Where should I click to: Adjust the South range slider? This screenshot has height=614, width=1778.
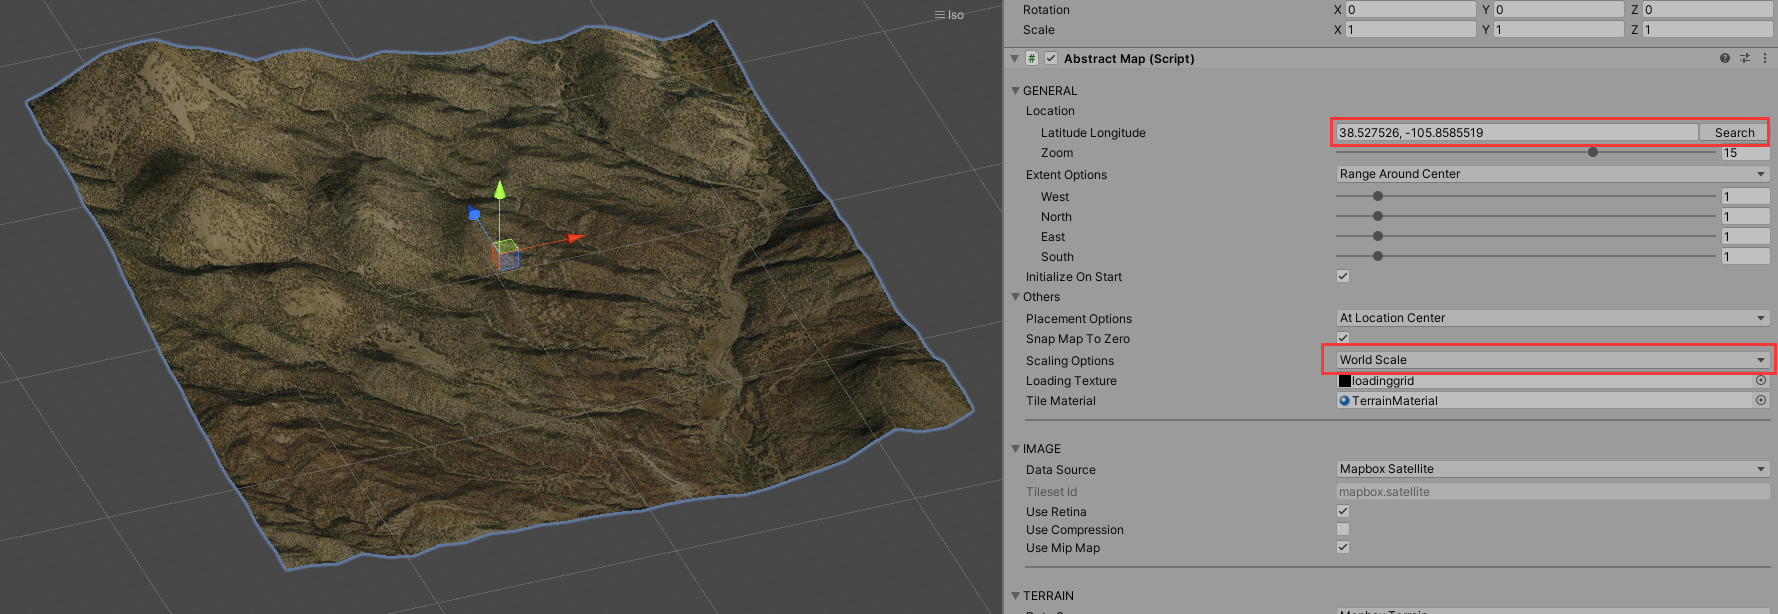(x=1378, y=256)
